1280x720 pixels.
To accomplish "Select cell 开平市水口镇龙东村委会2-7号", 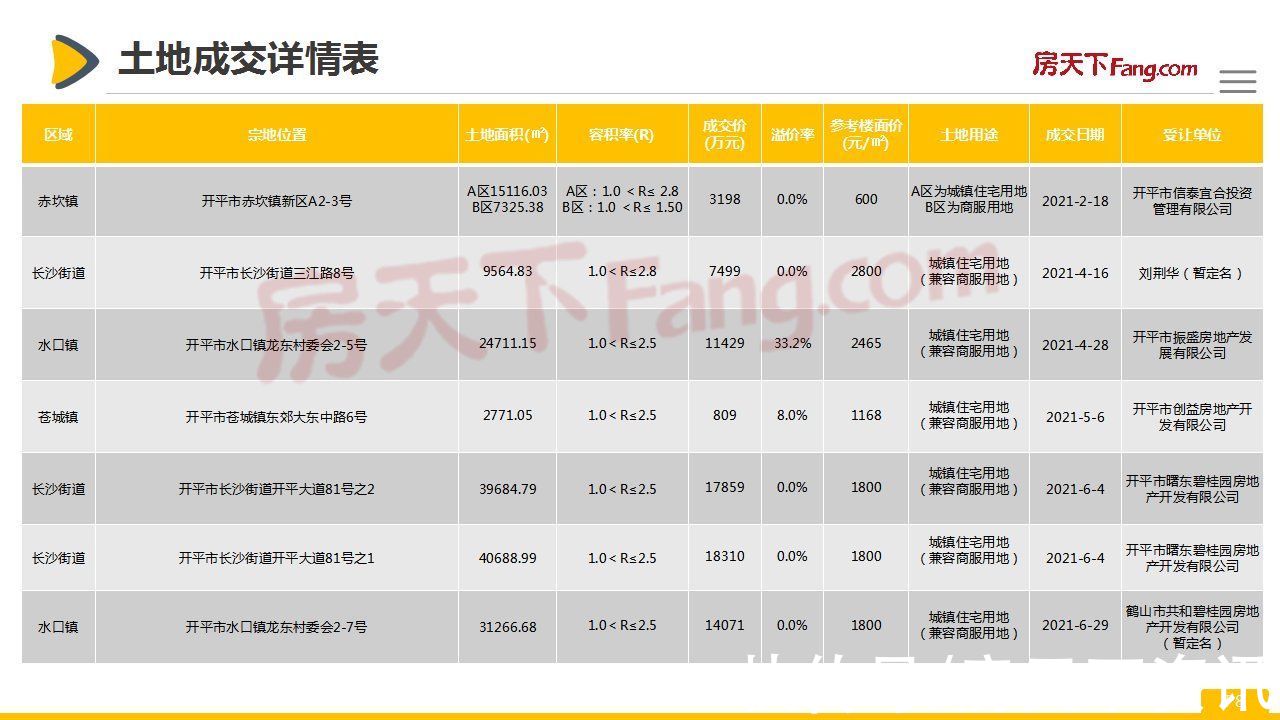I will [x=277, y=627].
